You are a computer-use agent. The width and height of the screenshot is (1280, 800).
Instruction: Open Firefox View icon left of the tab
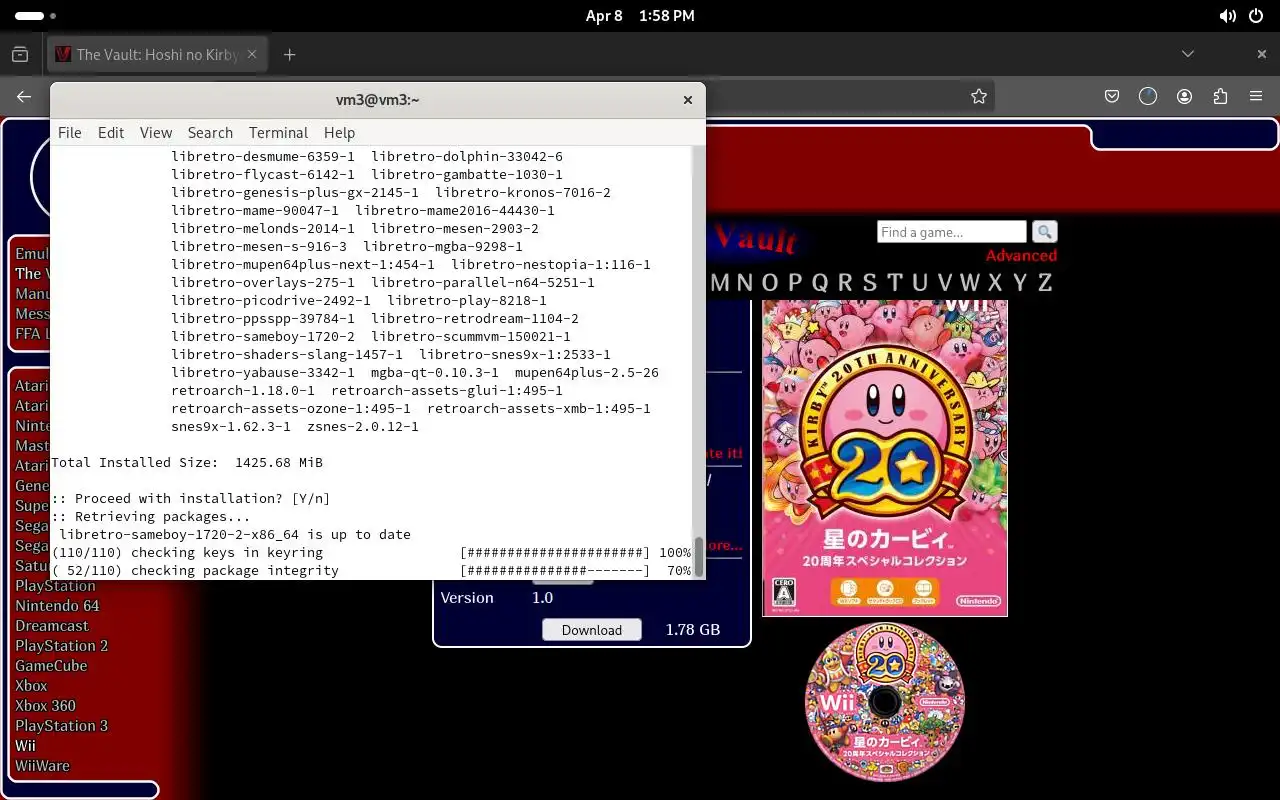(20, 54)
